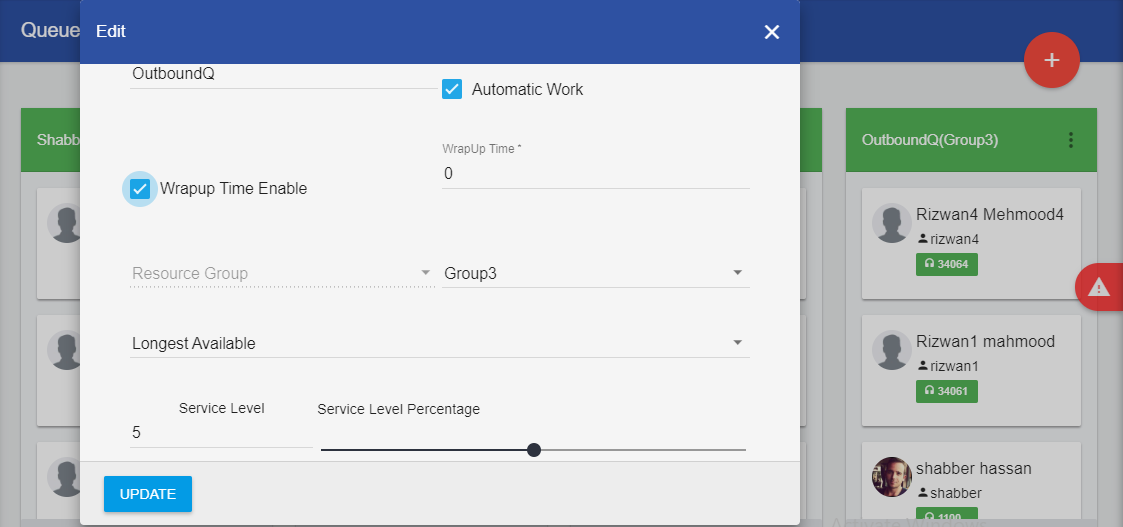
Task: Open the Resource Group dropdown
Action: 280,273
